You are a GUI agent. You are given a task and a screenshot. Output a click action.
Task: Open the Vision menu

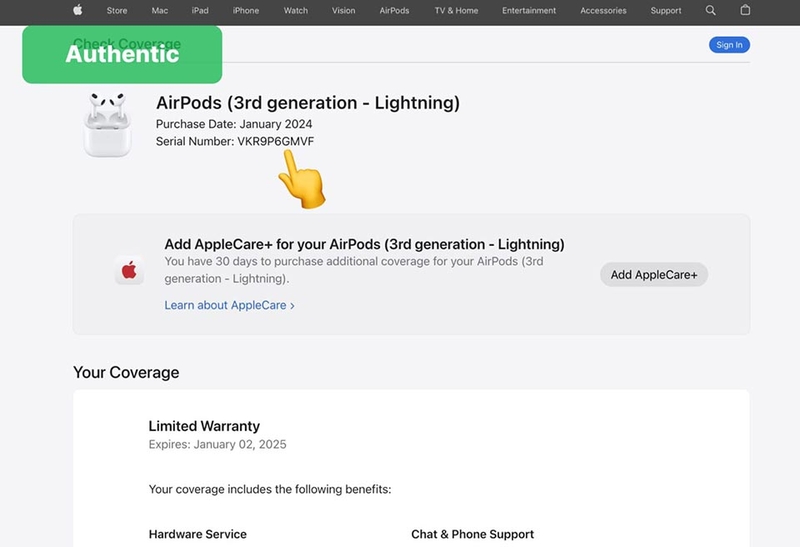point(343,10)
